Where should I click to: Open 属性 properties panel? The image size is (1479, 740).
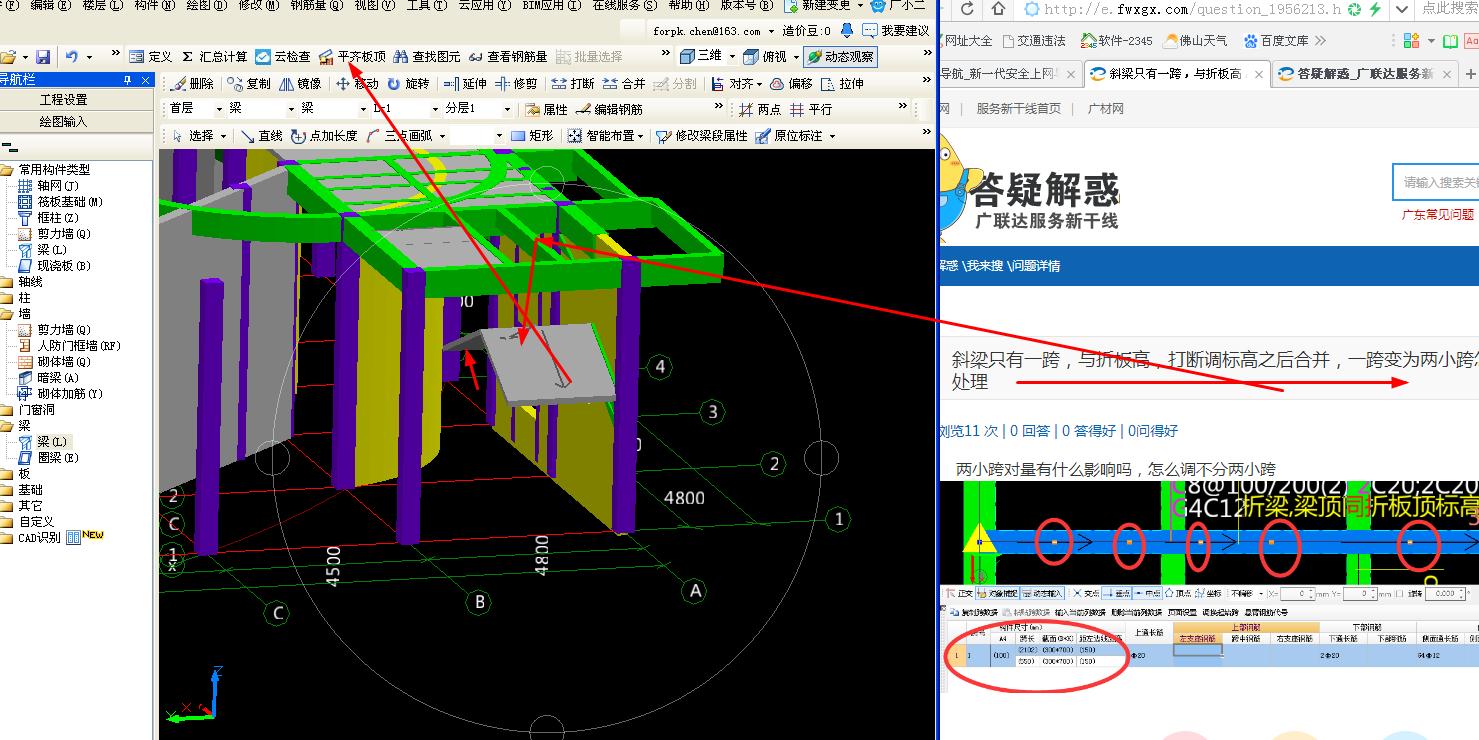click(x=546, y=109)
